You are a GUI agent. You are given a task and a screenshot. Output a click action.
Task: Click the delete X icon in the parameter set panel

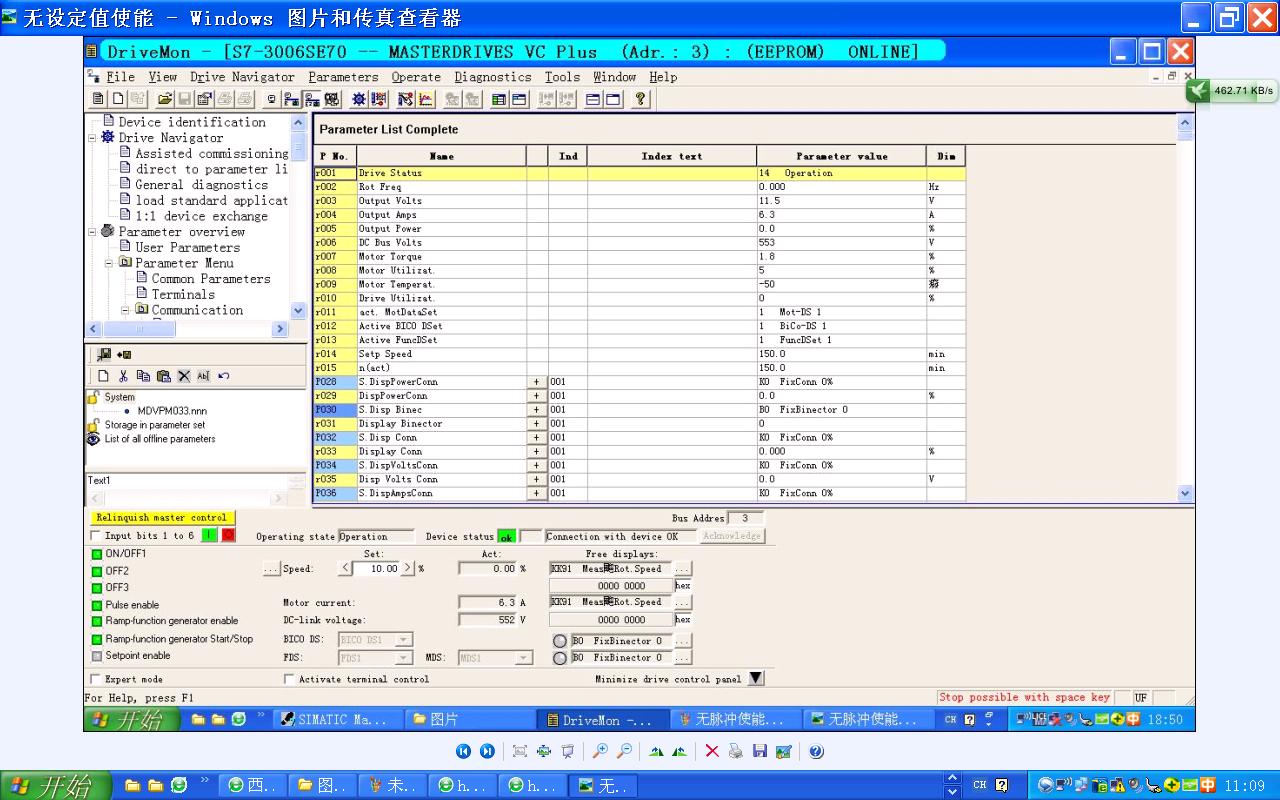click(x=184, y=376)
